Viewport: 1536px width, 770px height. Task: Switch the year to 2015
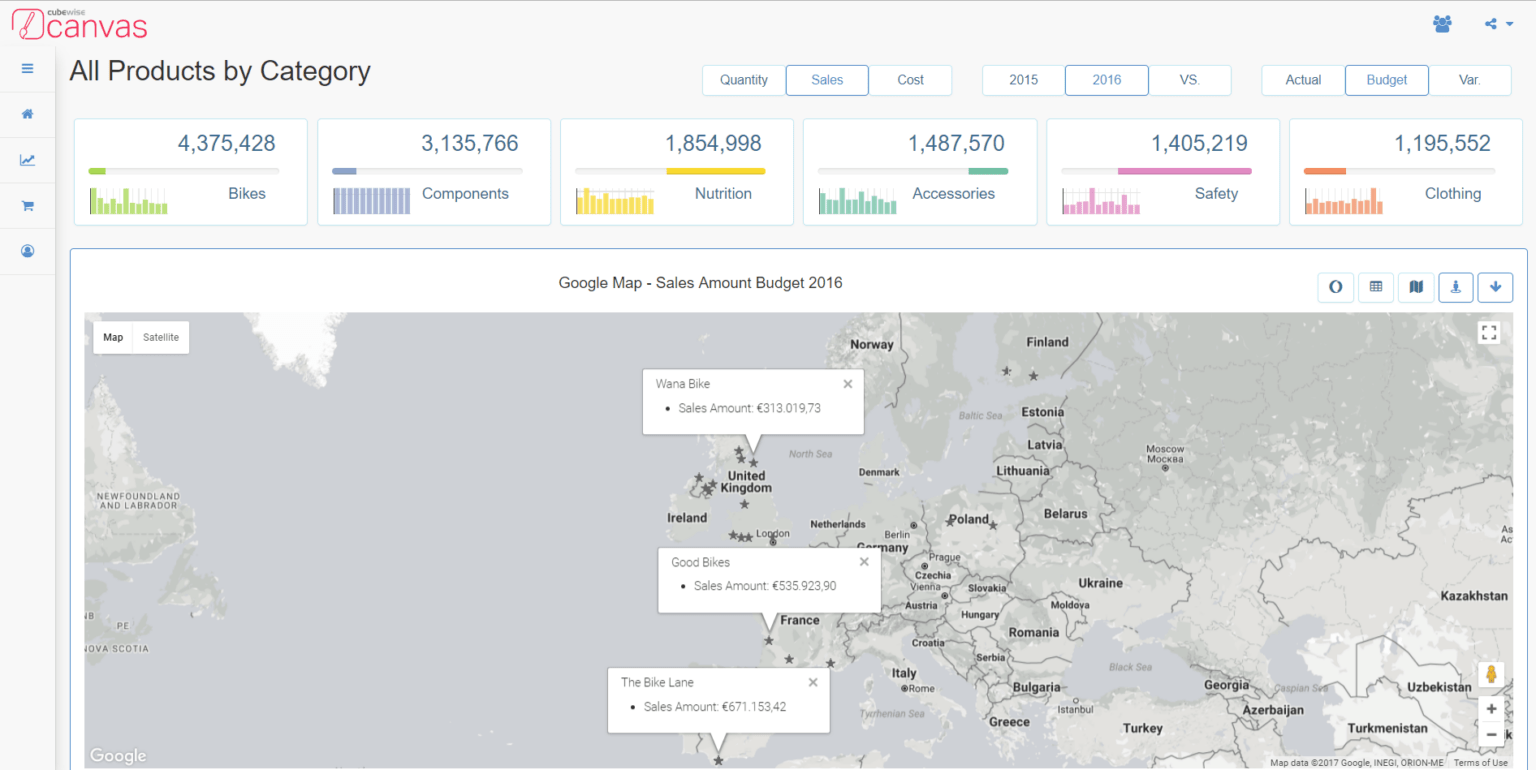pos(1024,80)
